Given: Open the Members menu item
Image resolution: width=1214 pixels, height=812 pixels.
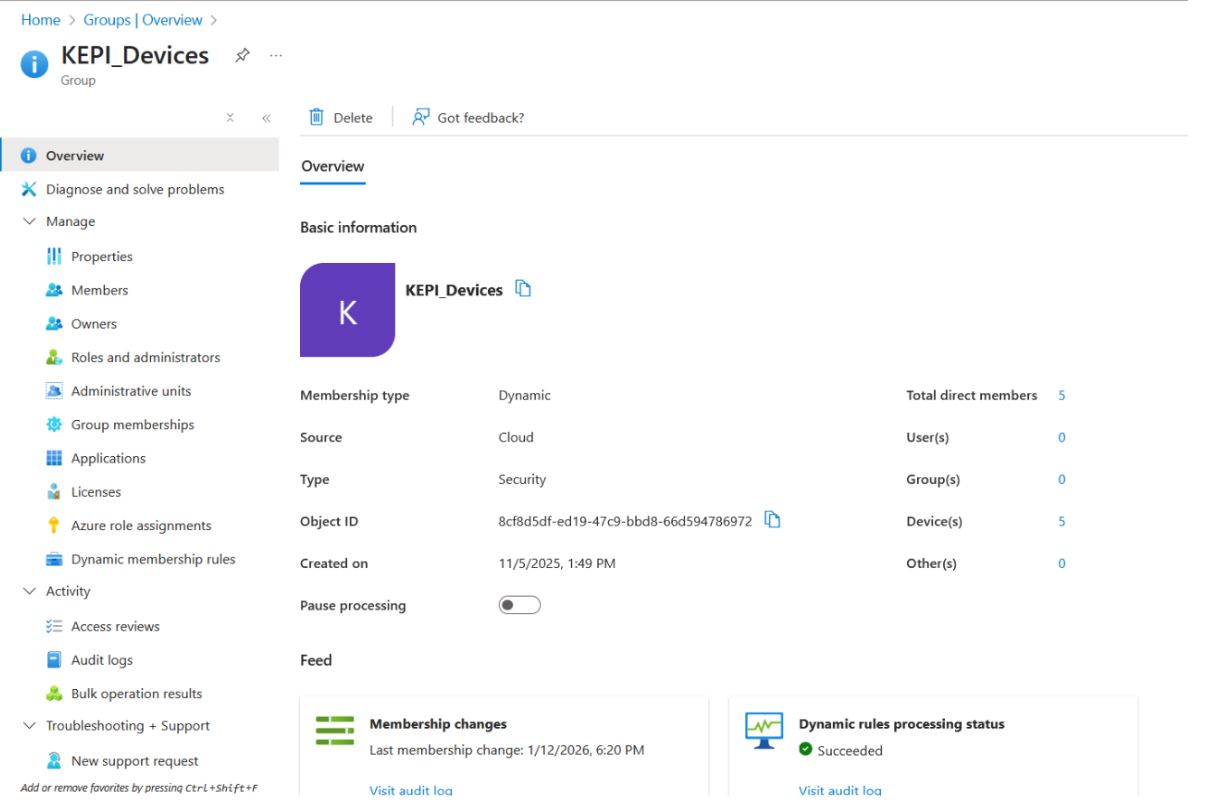Looking at the screenshot, I should (x=99, y=290).
